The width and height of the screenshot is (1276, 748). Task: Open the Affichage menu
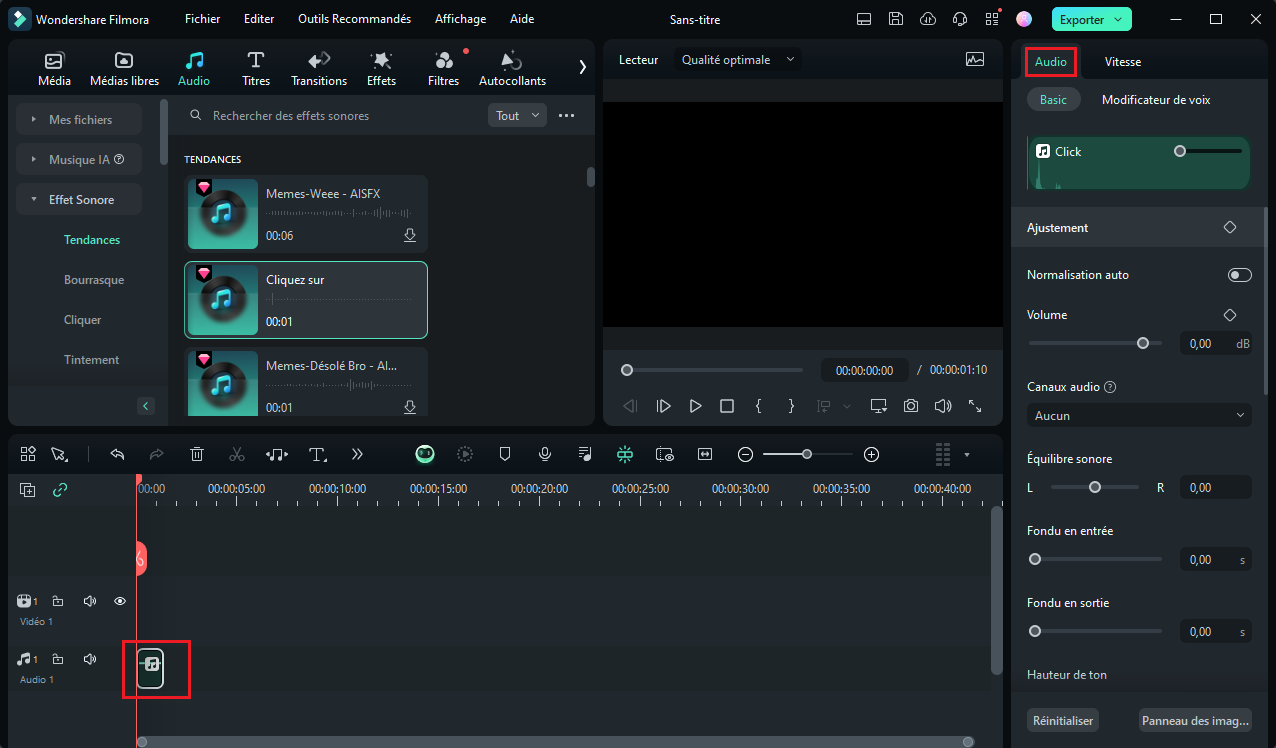pyautogui.click(x=460, y=19)
